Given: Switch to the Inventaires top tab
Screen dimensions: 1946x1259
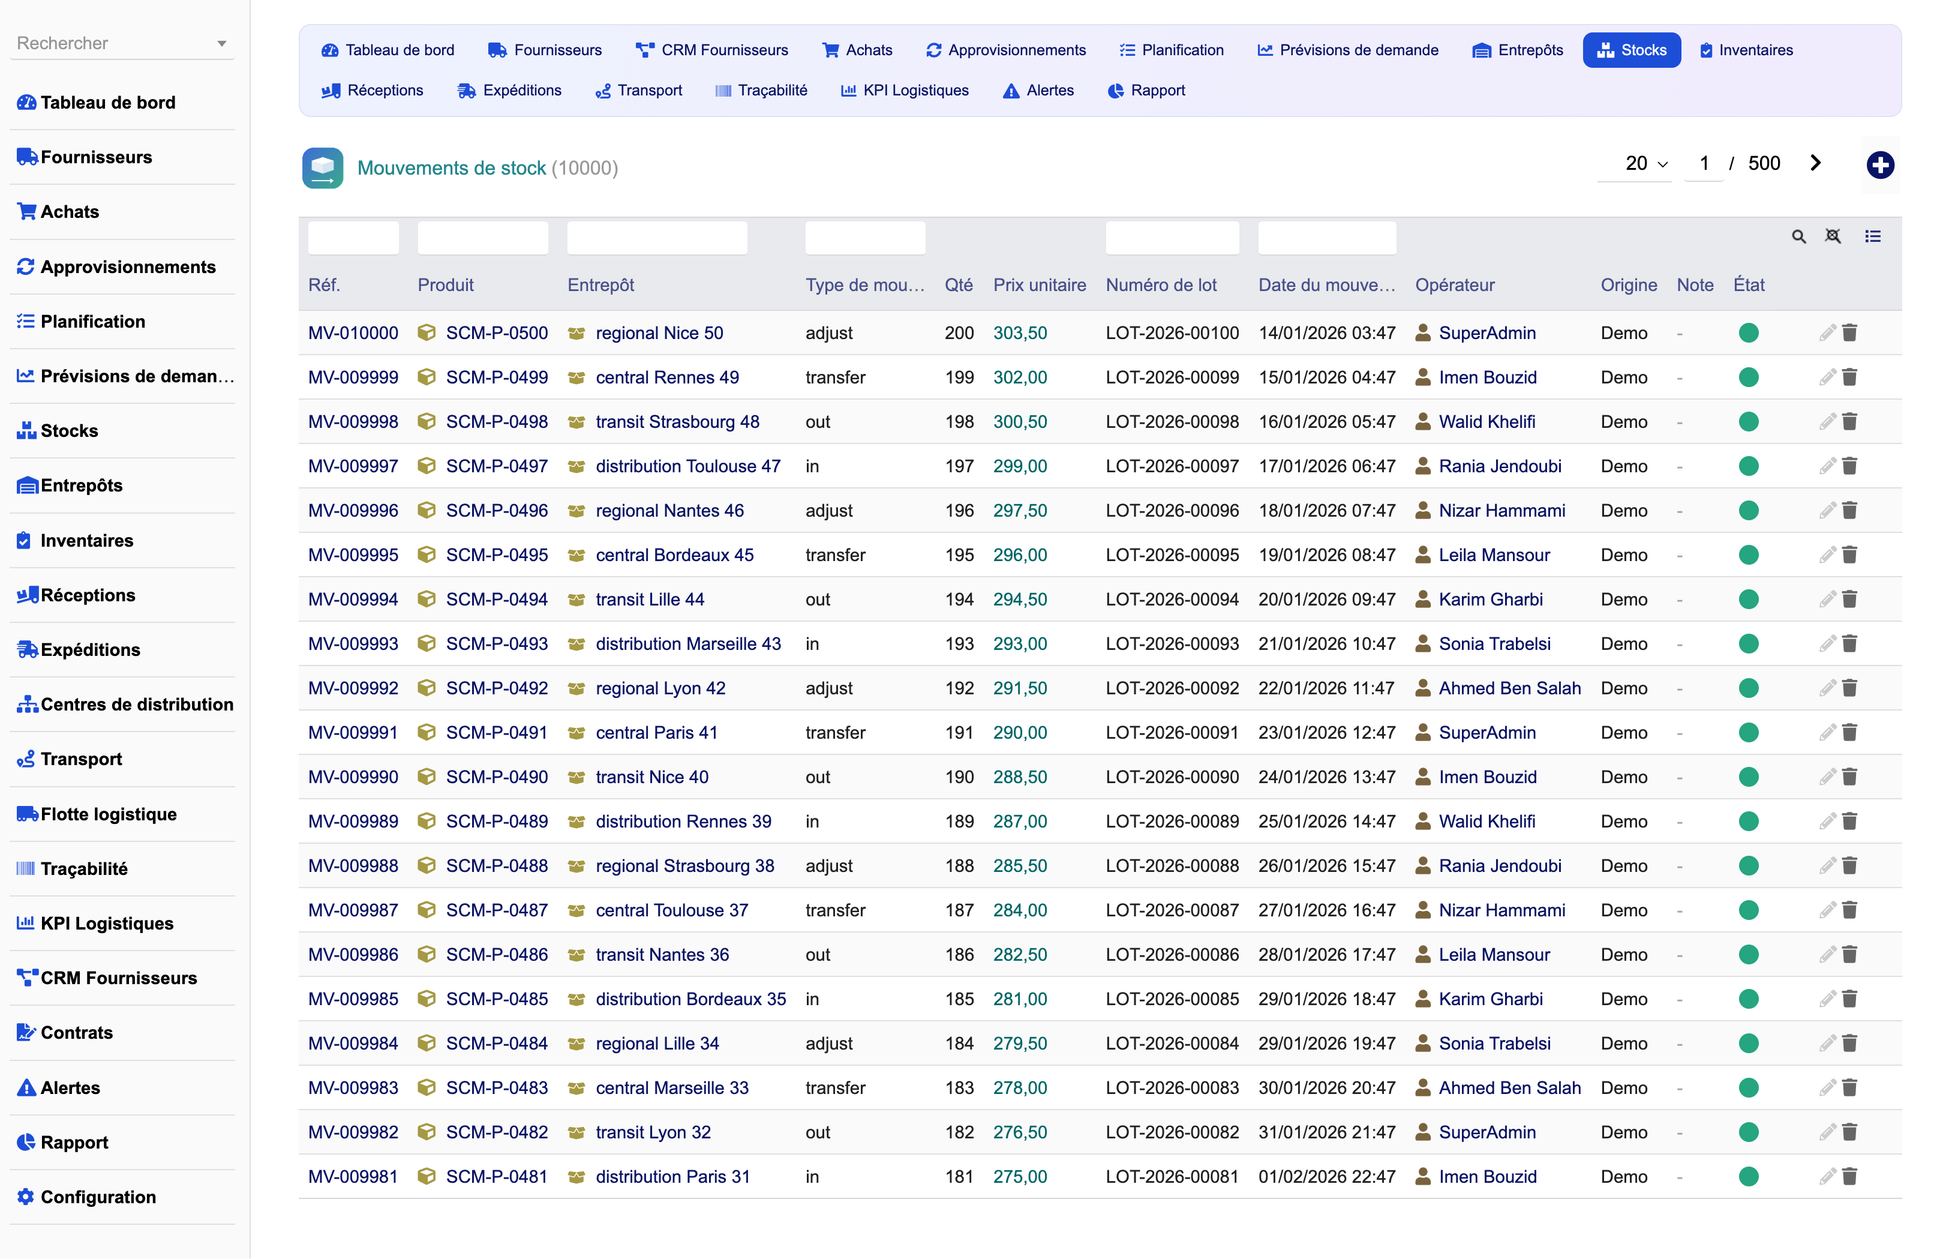Looking at the screenshot, I should point(1746,50).
